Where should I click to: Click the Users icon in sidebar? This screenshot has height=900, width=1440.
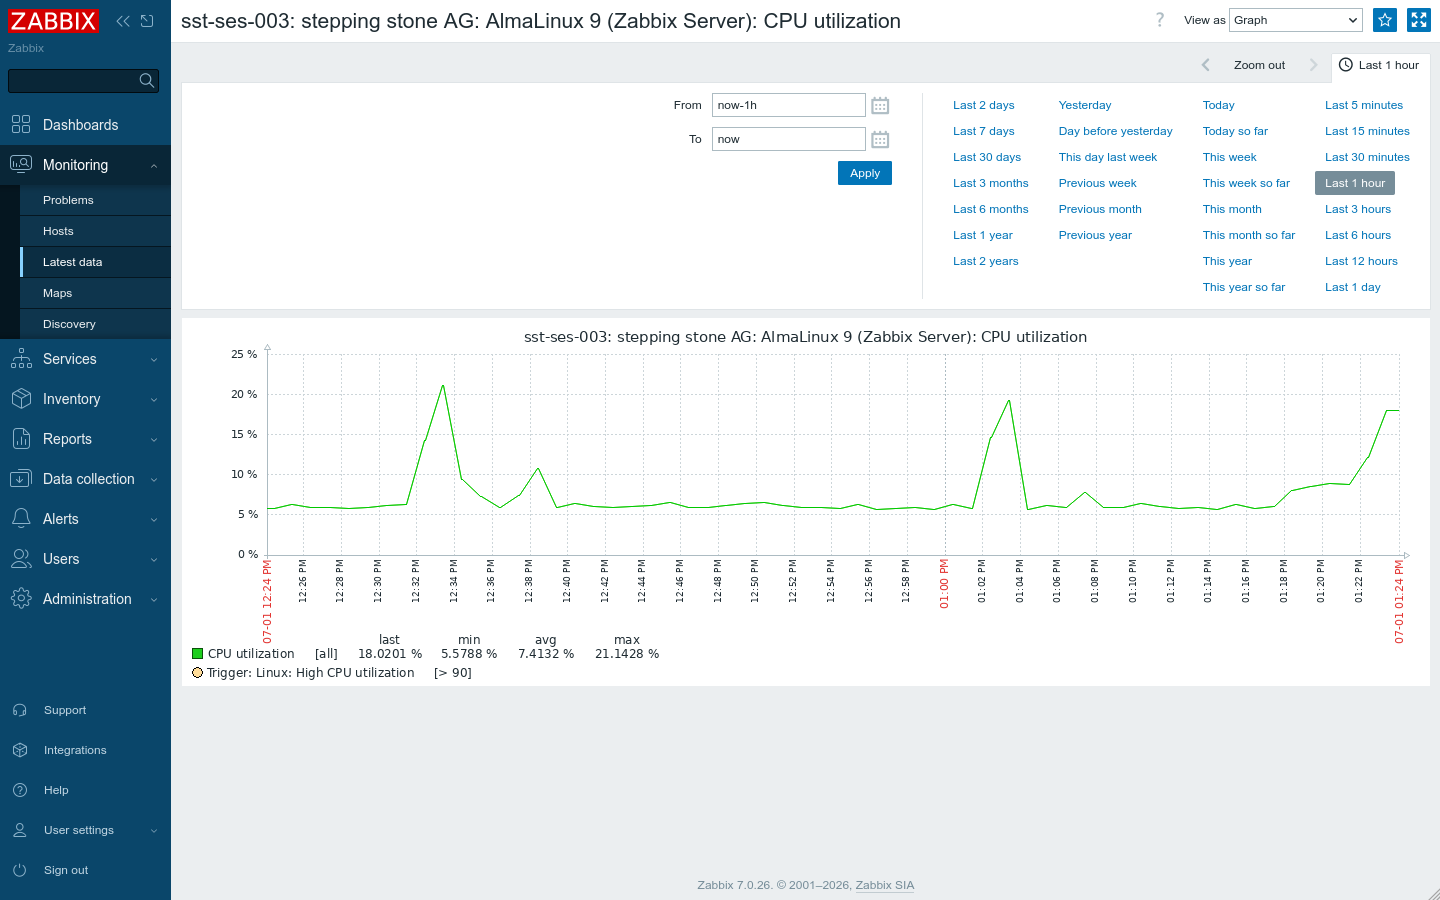(x=21, y=559)
